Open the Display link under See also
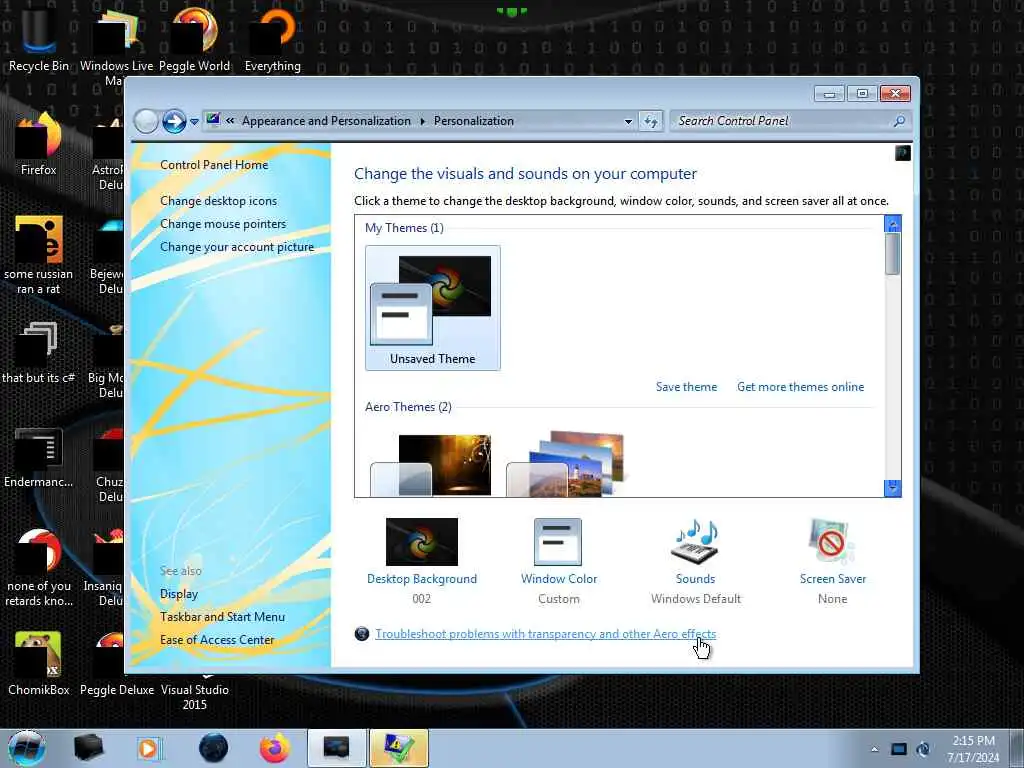The height and width of the screenshot is (768, 1024). [179, 594]
